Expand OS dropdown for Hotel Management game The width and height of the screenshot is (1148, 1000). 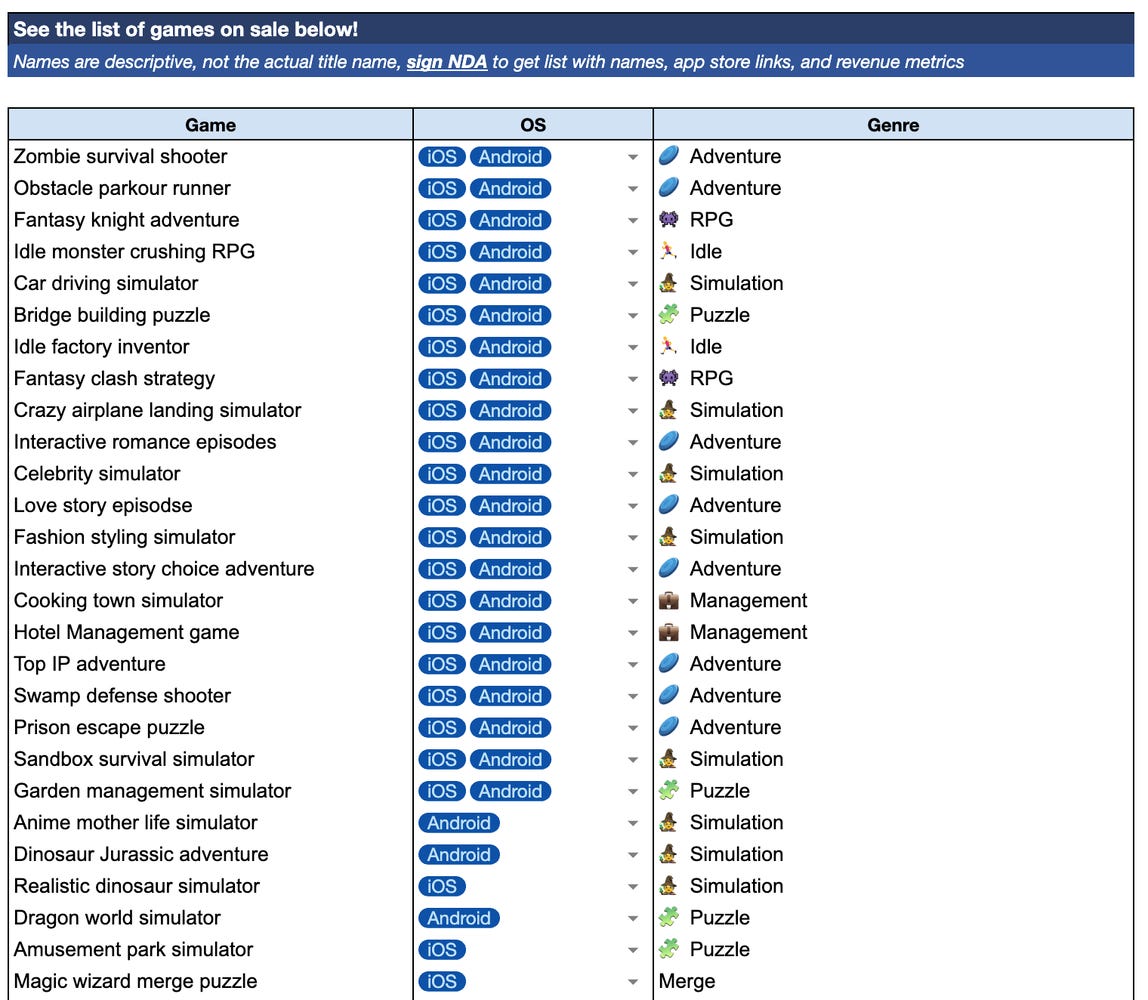pos(633,633)
